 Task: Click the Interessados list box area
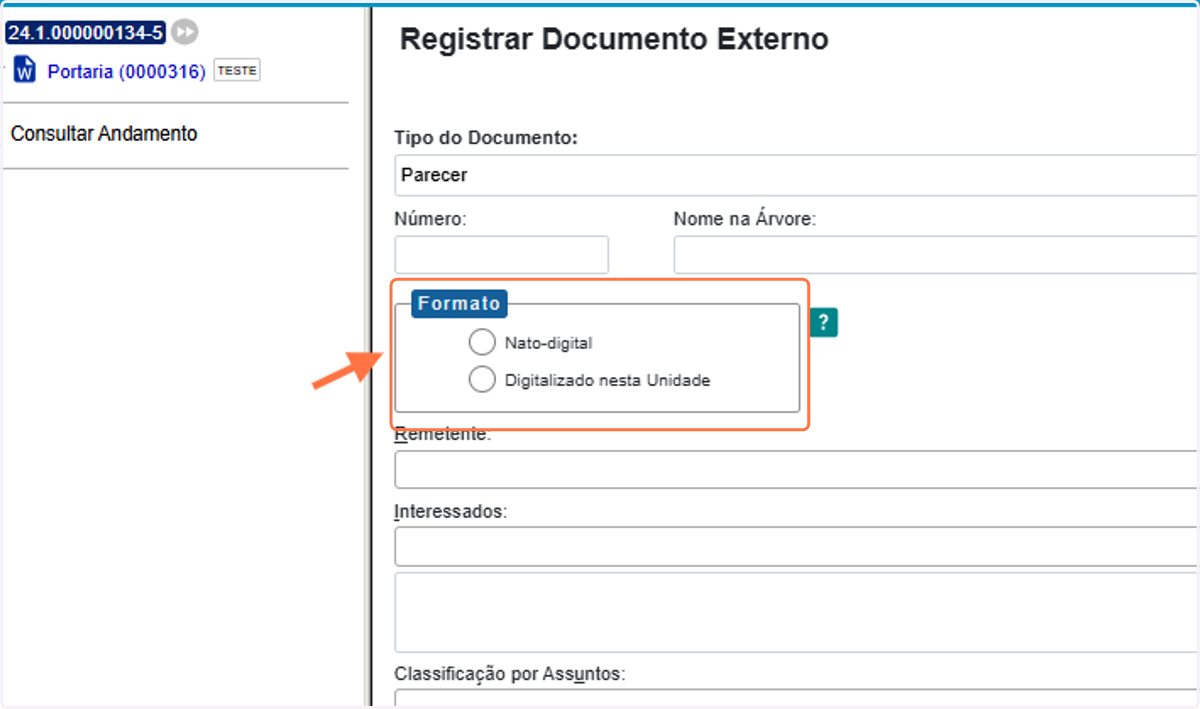coord(797,612)
